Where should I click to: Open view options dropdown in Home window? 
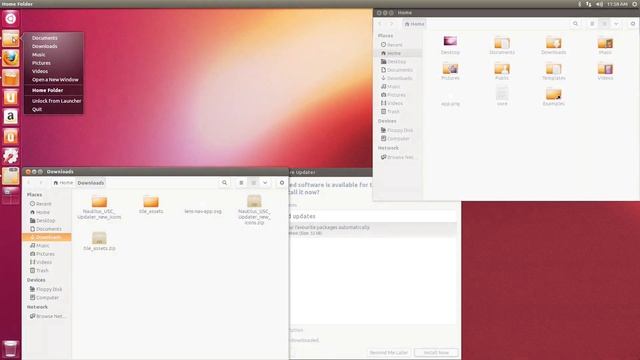[616, 24]
